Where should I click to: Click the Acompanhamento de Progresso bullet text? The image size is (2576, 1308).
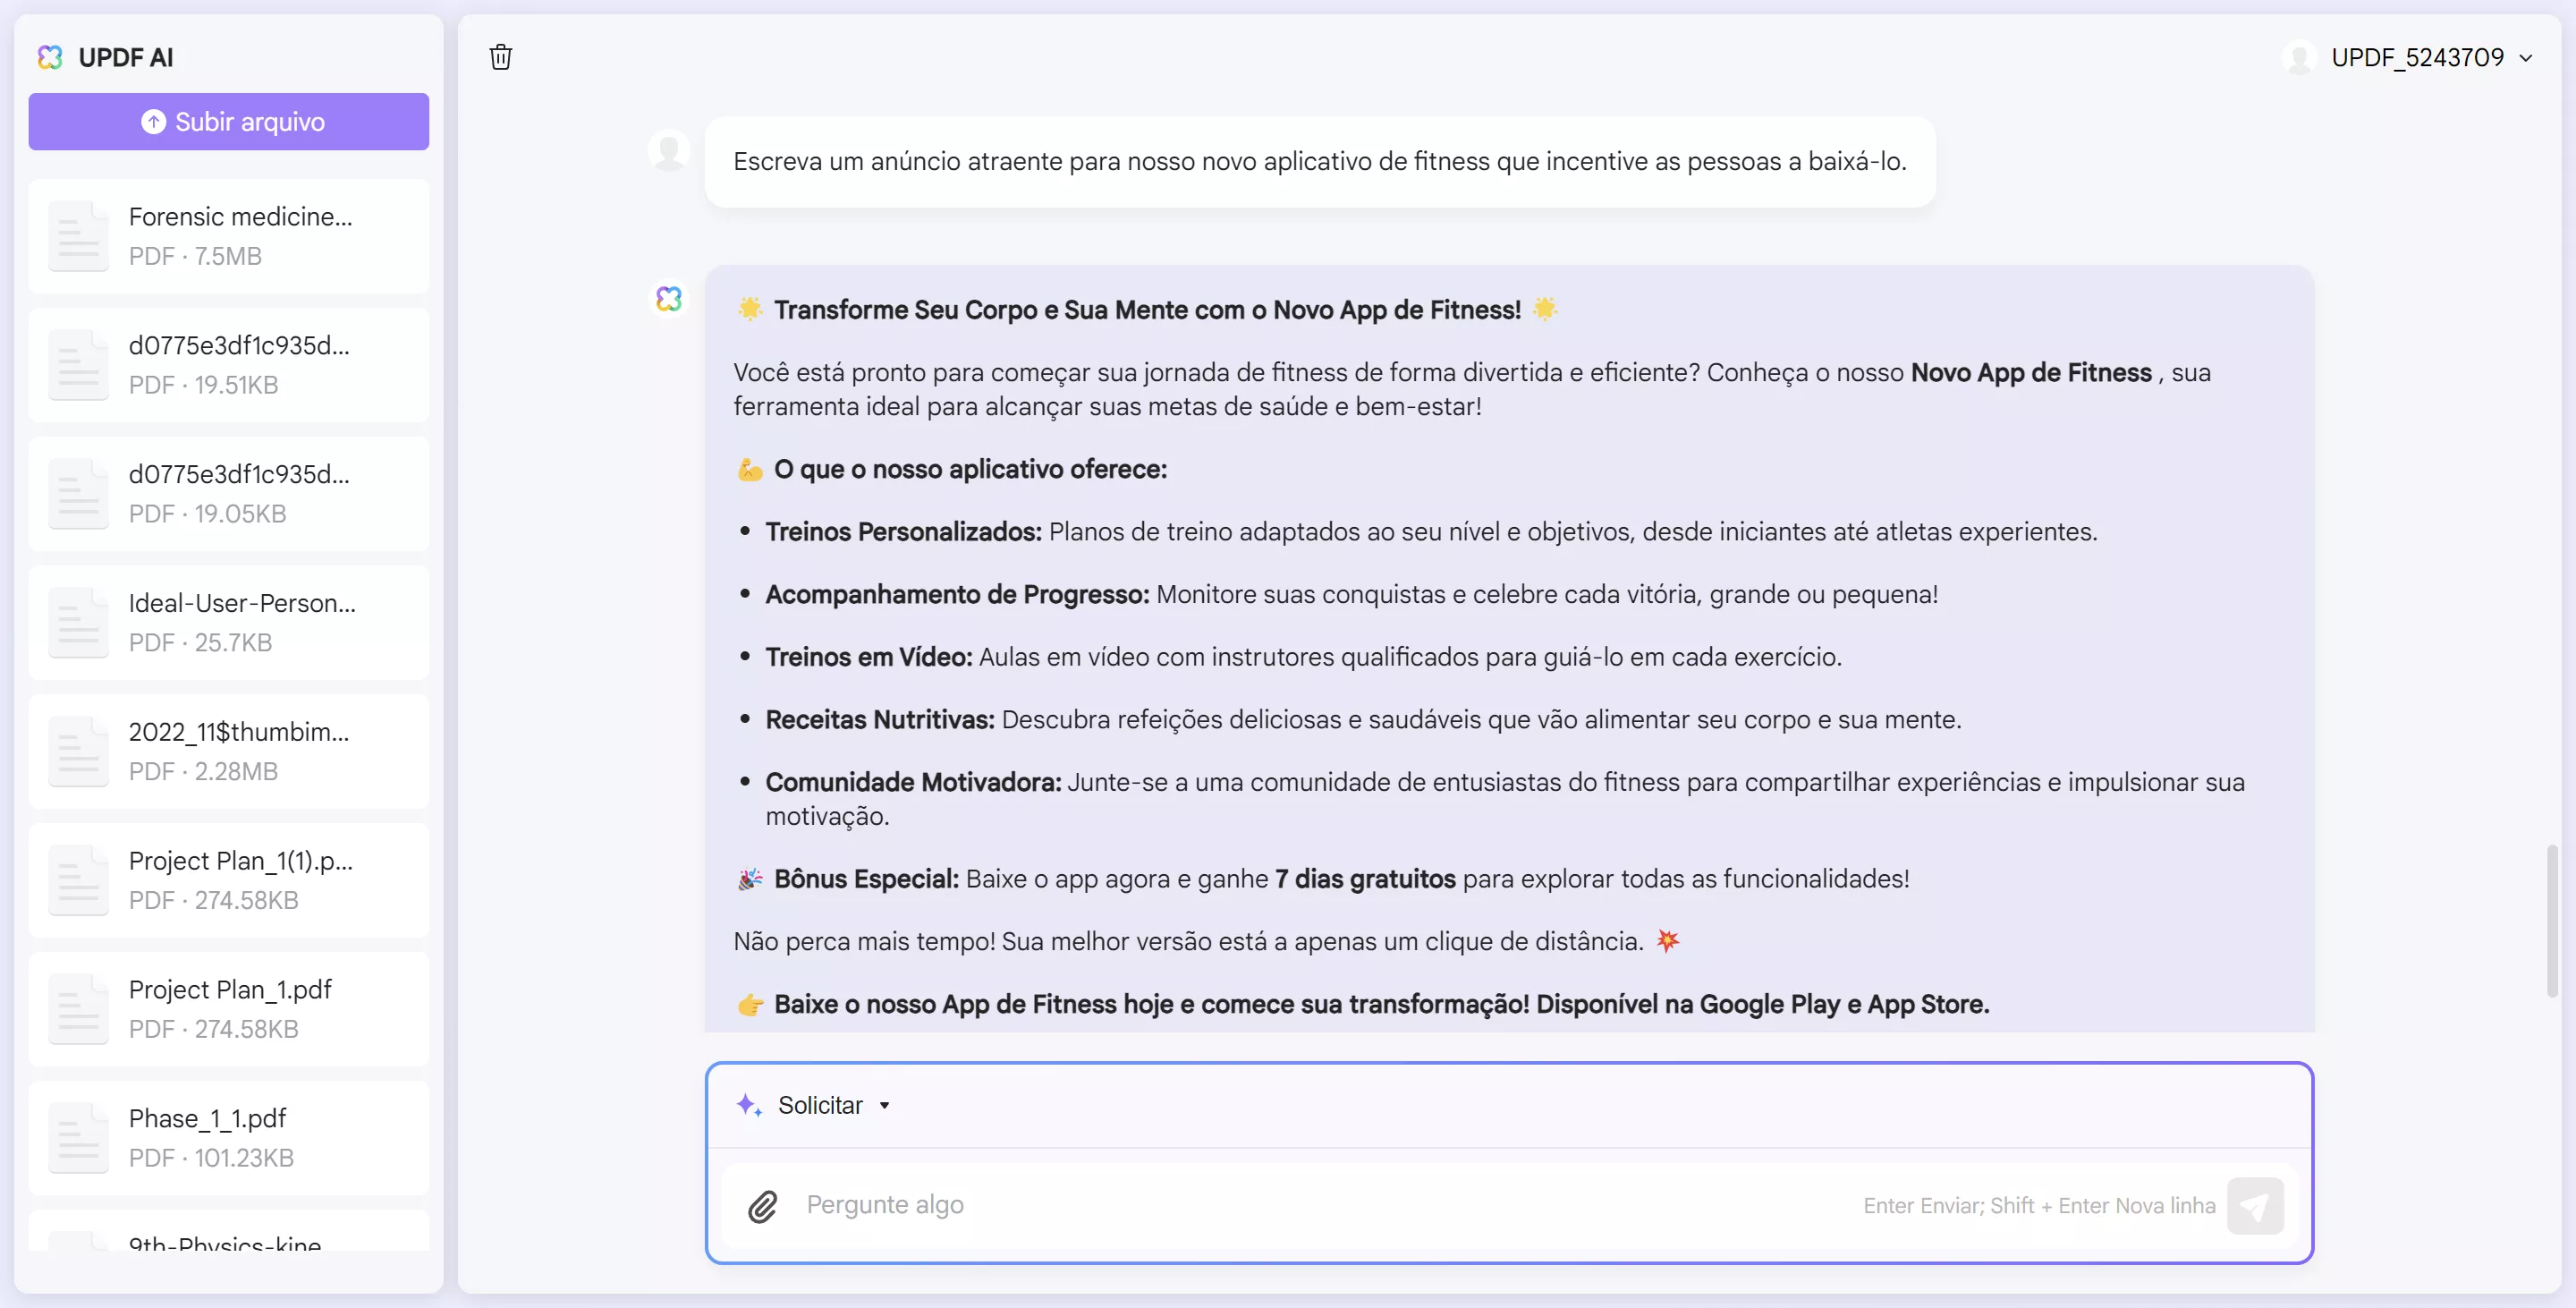click(x=1351, y=595)
